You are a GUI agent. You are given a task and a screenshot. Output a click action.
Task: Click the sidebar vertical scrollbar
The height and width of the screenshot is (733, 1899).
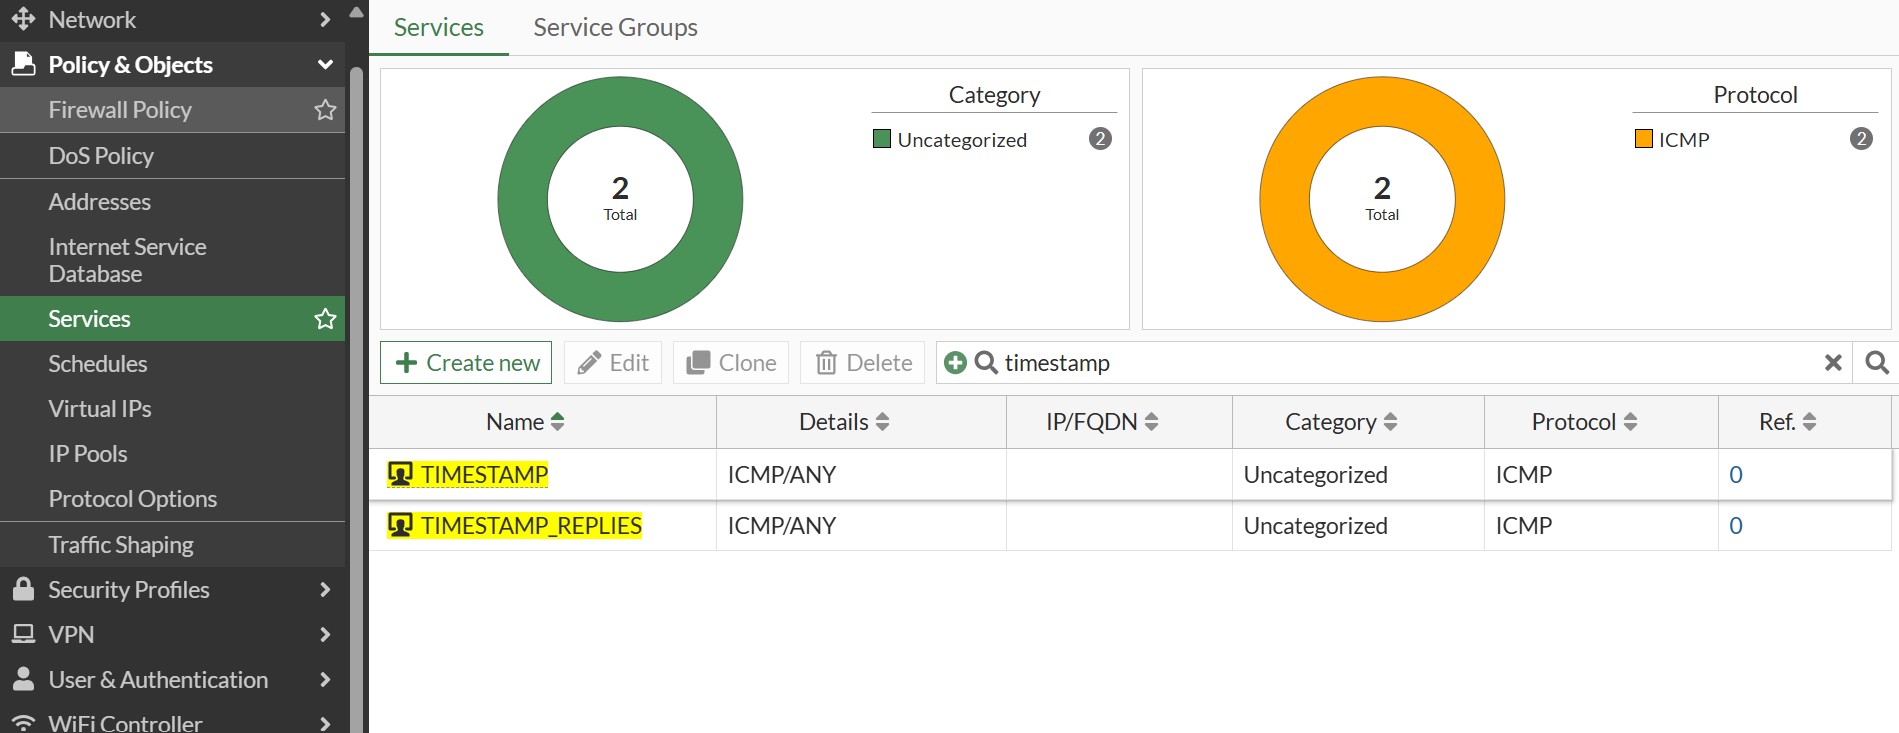356,400
